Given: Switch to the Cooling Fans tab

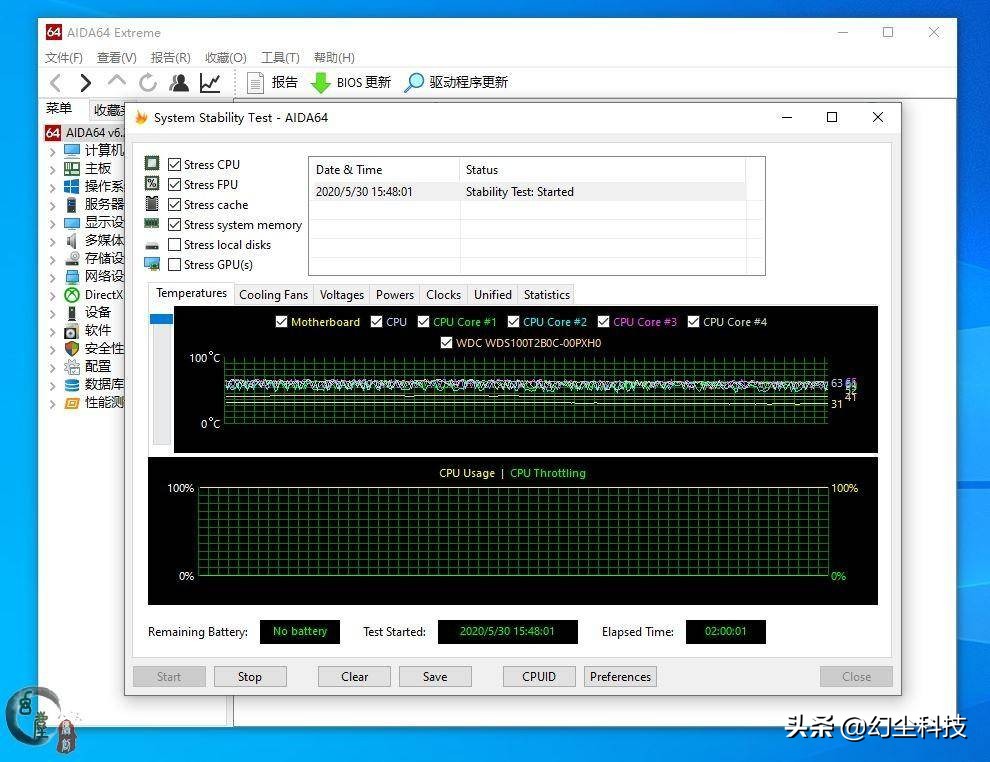Looking at the screenshot, I should [x=273, y=295].
